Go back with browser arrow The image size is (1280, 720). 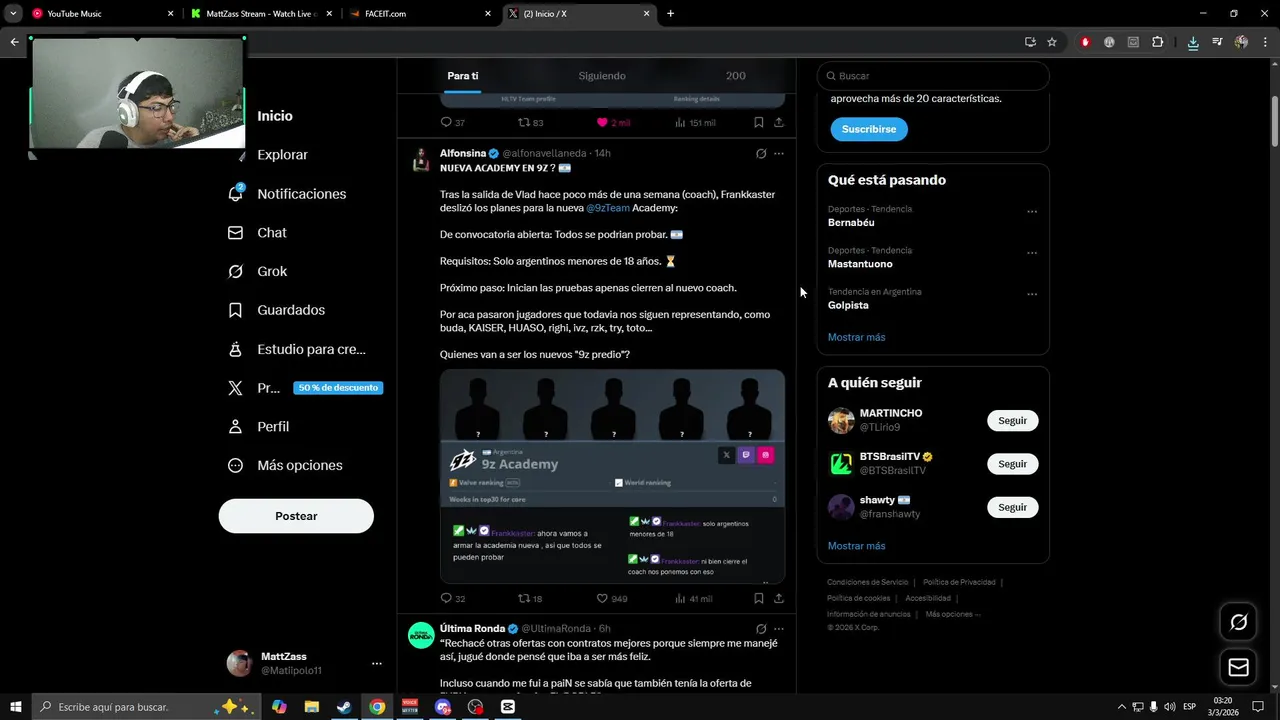14,42
